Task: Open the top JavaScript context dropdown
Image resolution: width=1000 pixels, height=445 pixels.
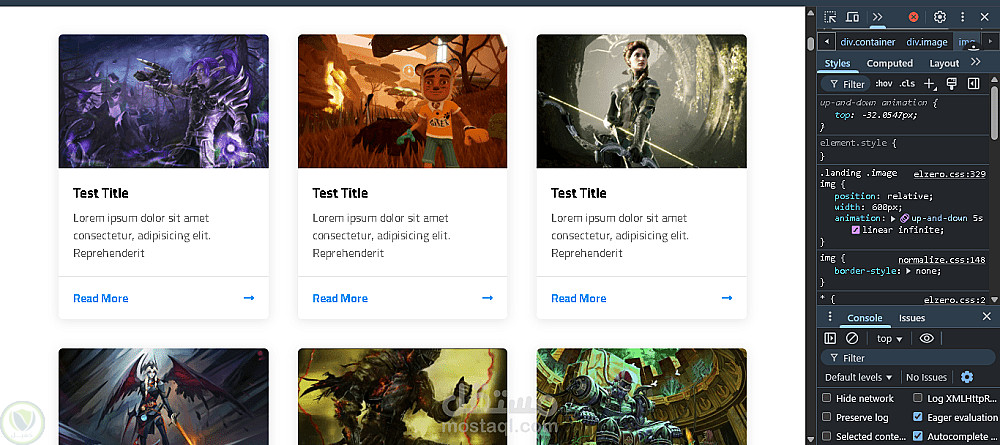Action: coord(890,339)
